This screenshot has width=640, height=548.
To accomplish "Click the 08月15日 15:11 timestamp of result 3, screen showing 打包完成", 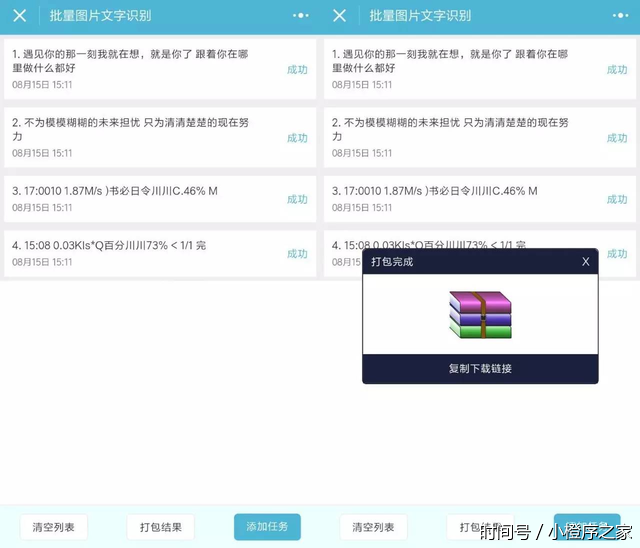I will point(362,208).
